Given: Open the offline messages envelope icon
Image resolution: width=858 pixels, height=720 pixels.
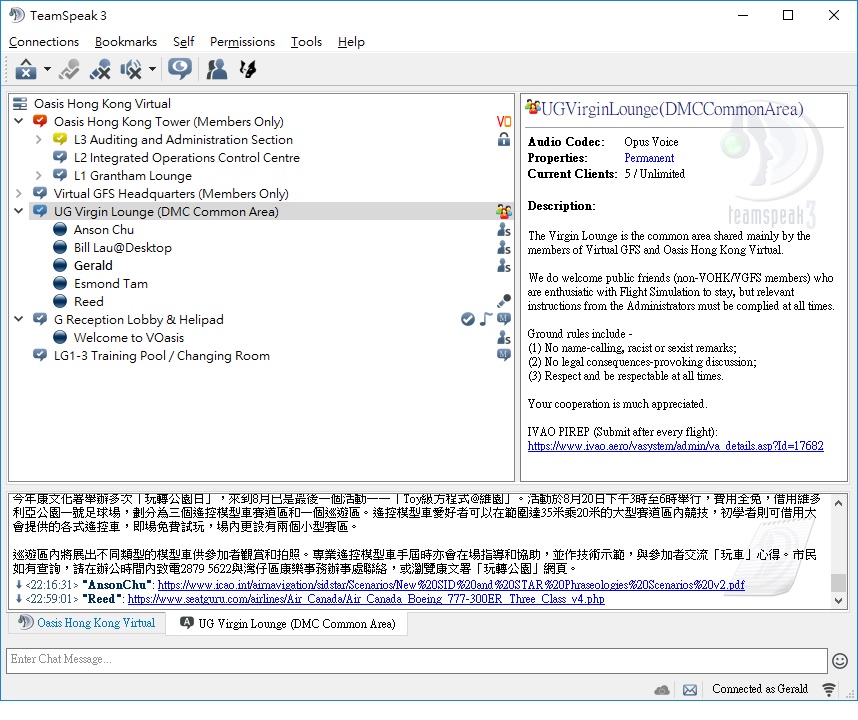Looking at the screenshot, I should click(690, 690).
